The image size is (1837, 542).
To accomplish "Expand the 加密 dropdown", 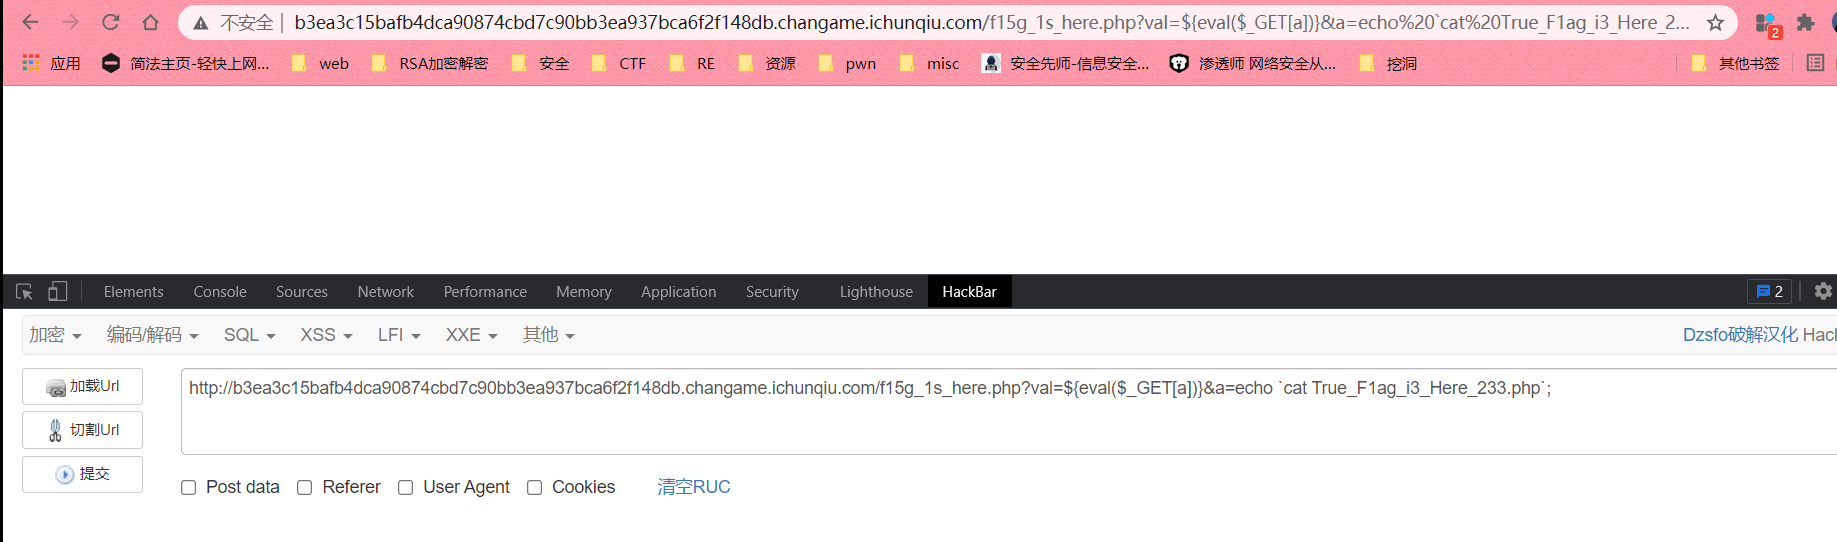I will click(55, 335).
